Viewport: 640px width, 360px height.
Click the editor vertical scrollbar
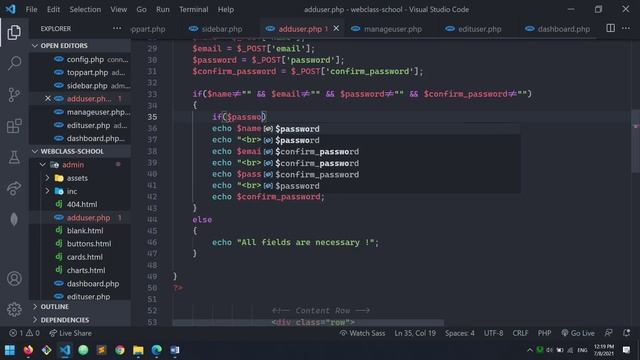coord(635,141)
